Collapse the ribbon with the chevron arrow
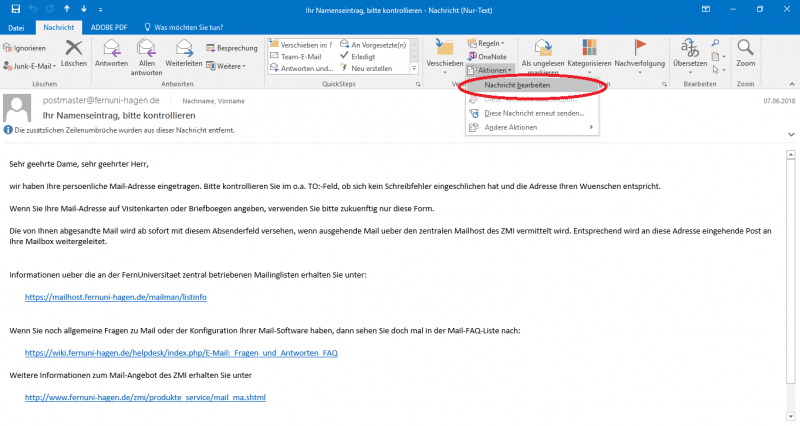 coord(791,84)
